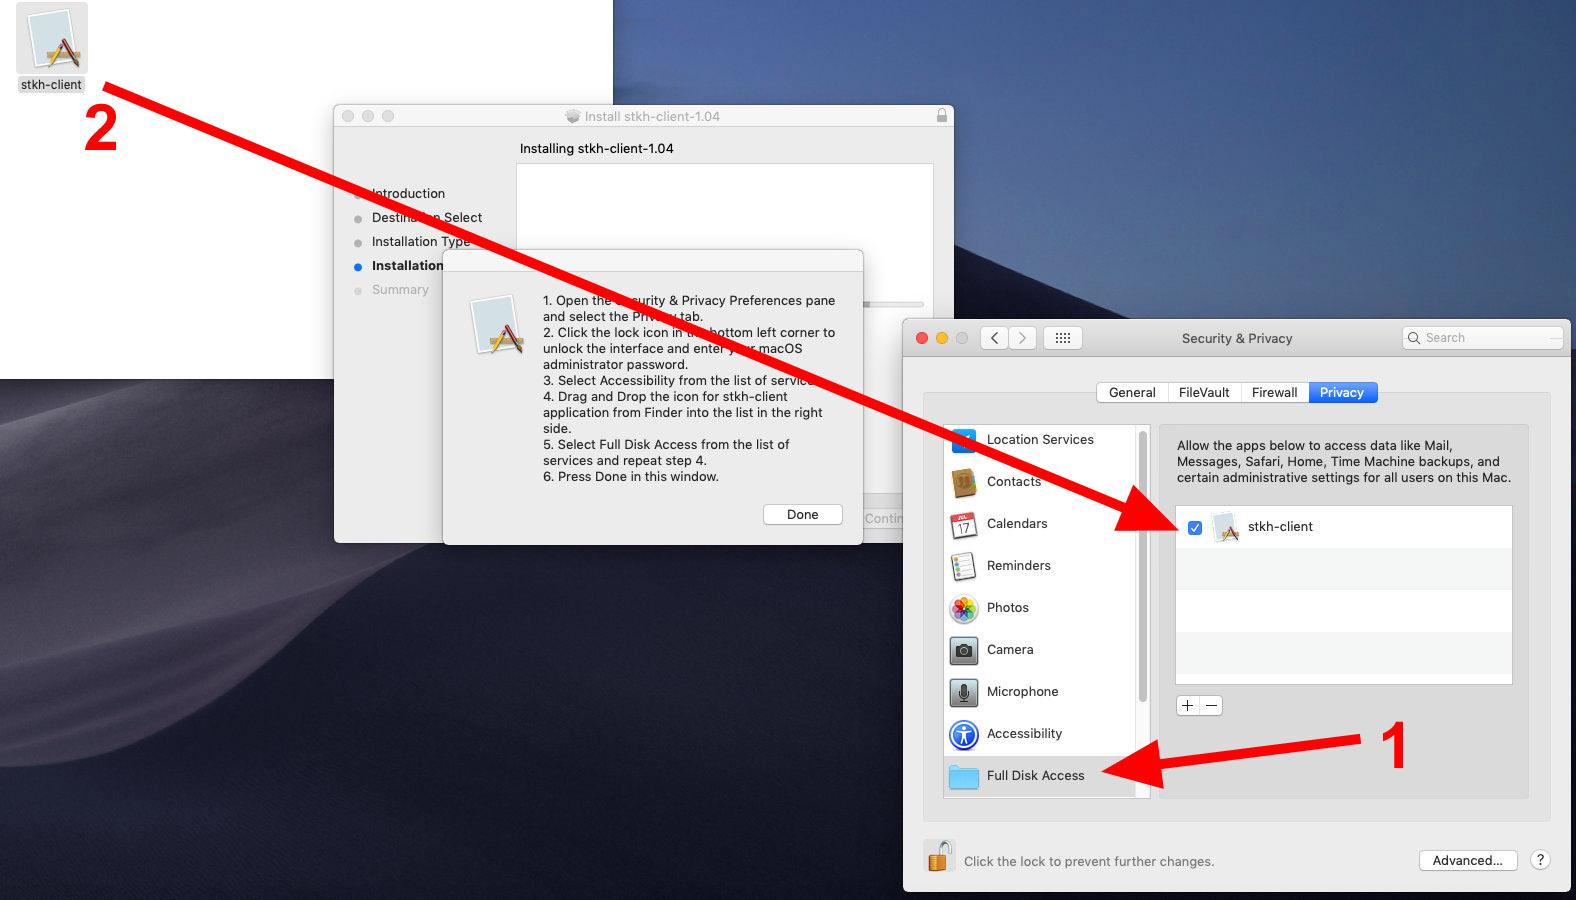The width and height of the screenshot is (1576, 900).
Task: Close the Security & Privacy window
Action: (922, 338)
